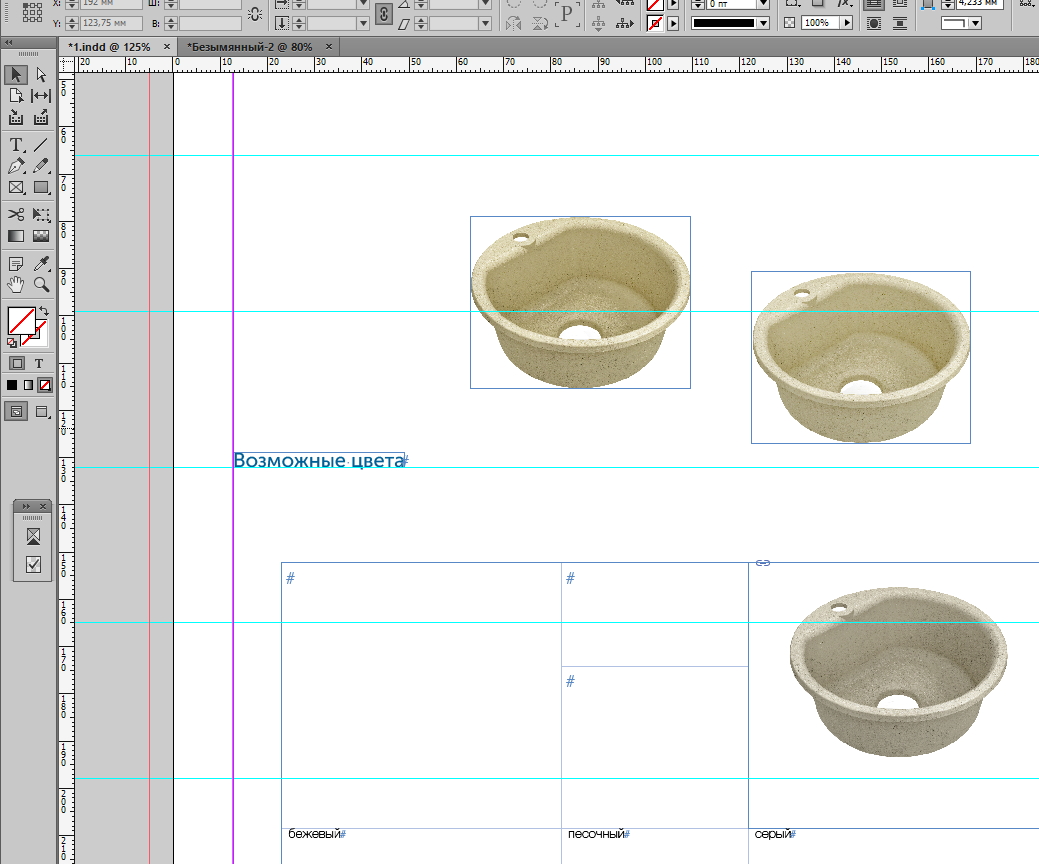Choose the Rectangle Frame tool
Image resolution: width=1039 pixels, height=864 pixels.
coord(16,187)
